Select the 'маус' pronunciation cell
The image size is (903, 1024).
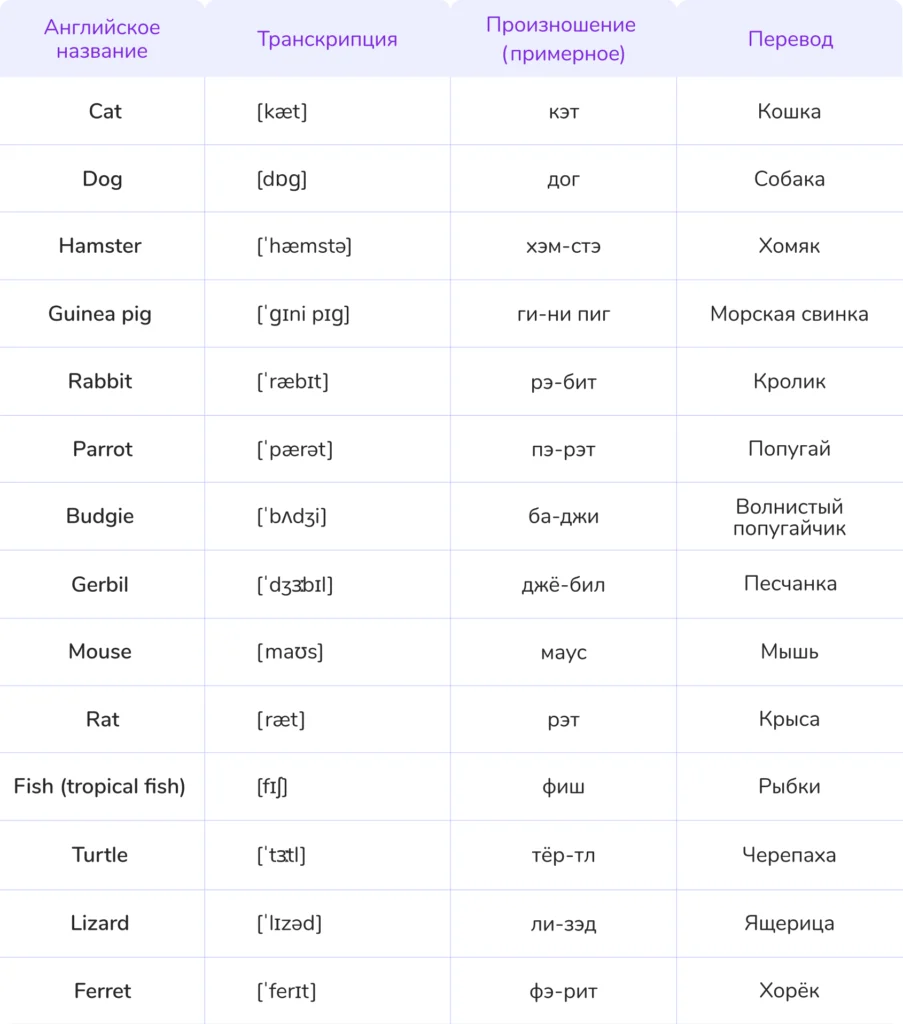563,652
